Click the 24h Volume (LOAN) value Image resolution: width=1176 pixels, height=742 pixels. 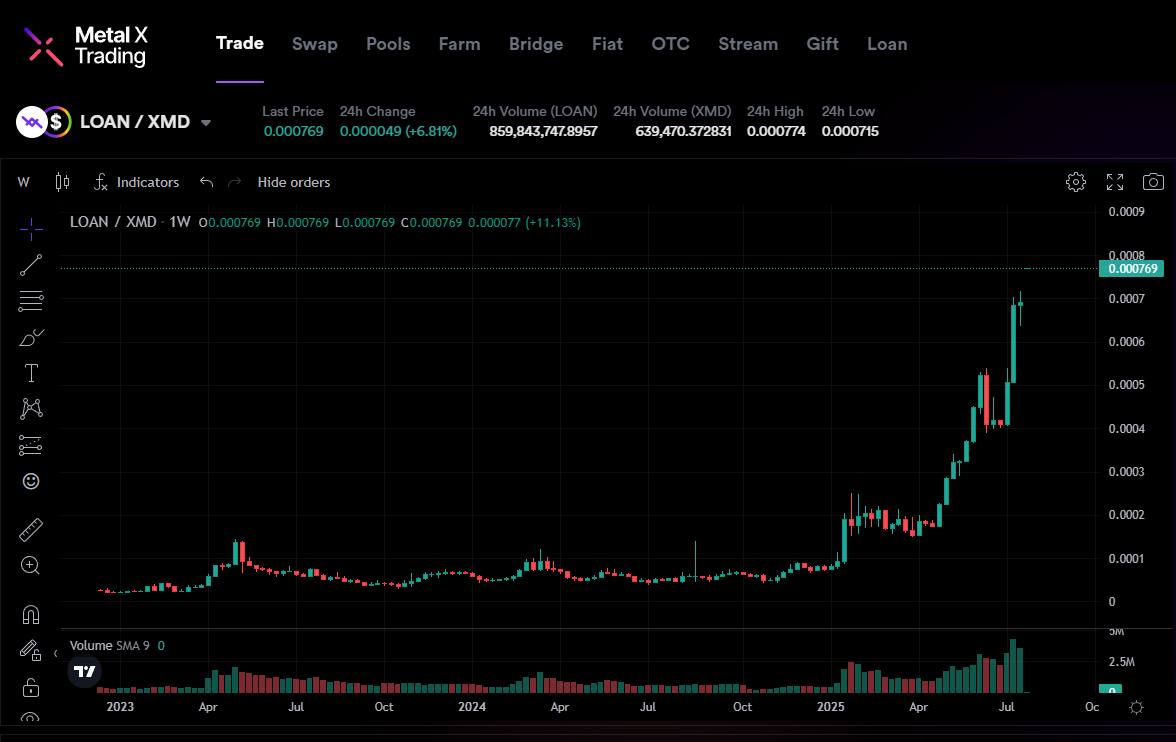[x=543, y=131]
